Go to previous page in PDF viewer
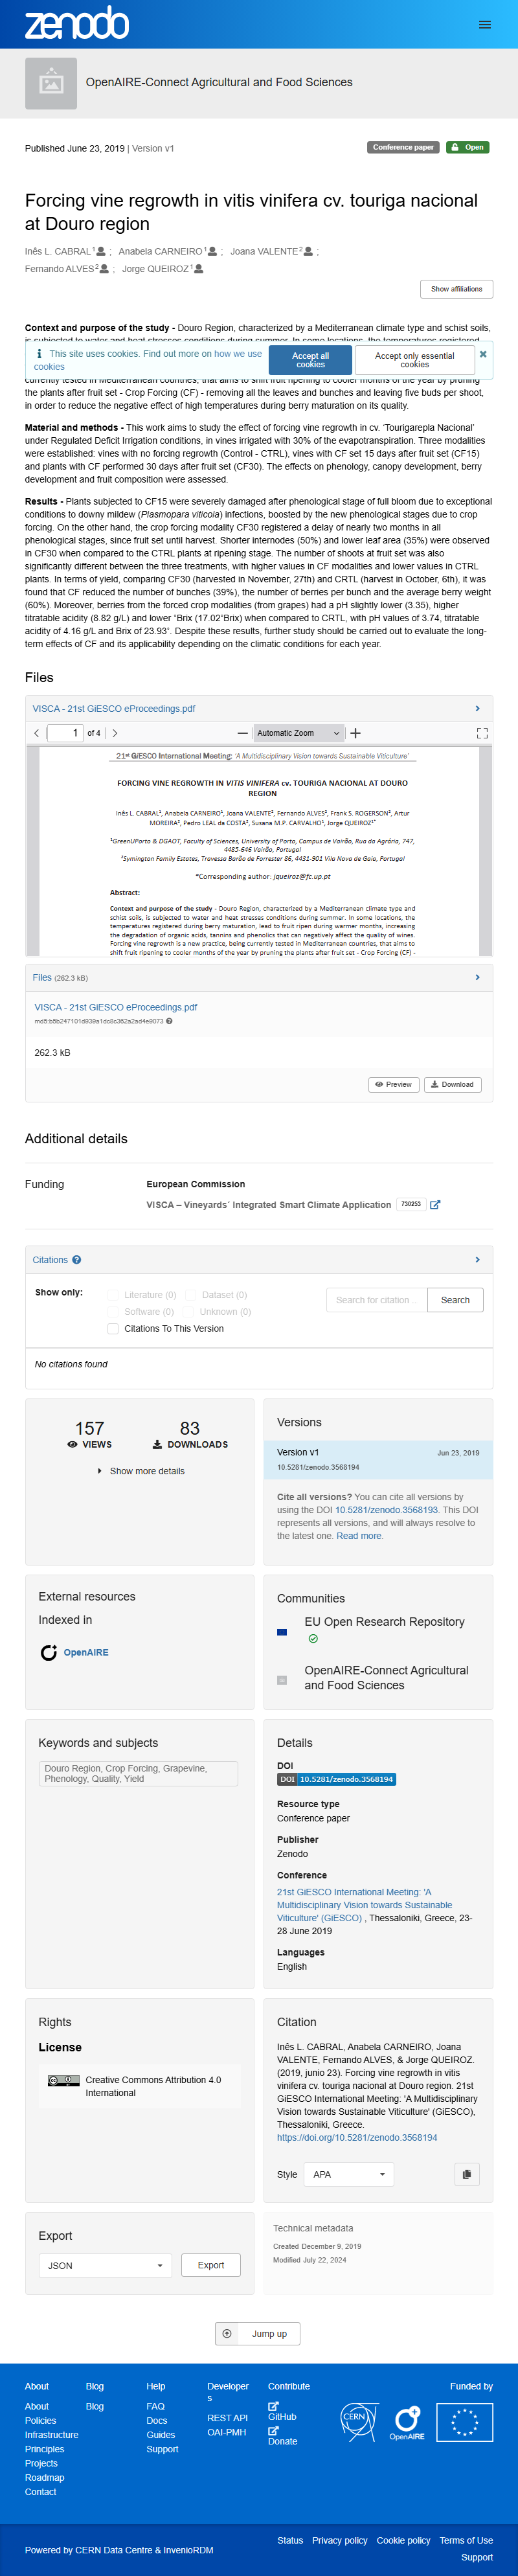The image size is (518, 2576). (37, 733)
